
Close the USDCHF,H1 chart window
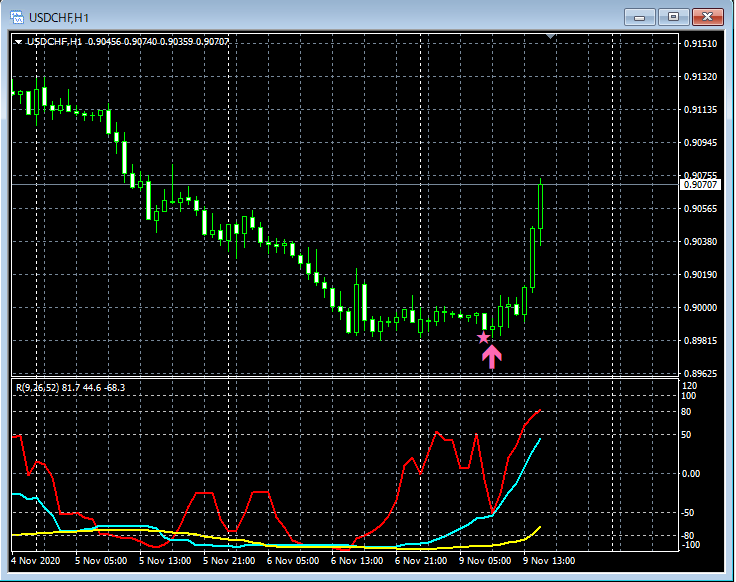pyautogui.click(x=707, y=17)
